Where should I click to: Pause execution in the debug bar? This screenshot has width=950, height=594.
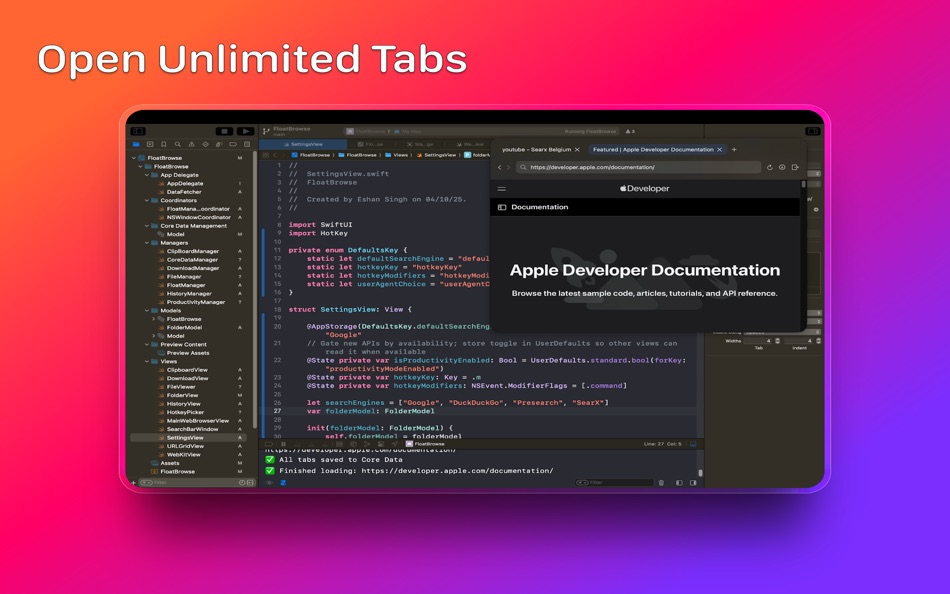[283, 444]
